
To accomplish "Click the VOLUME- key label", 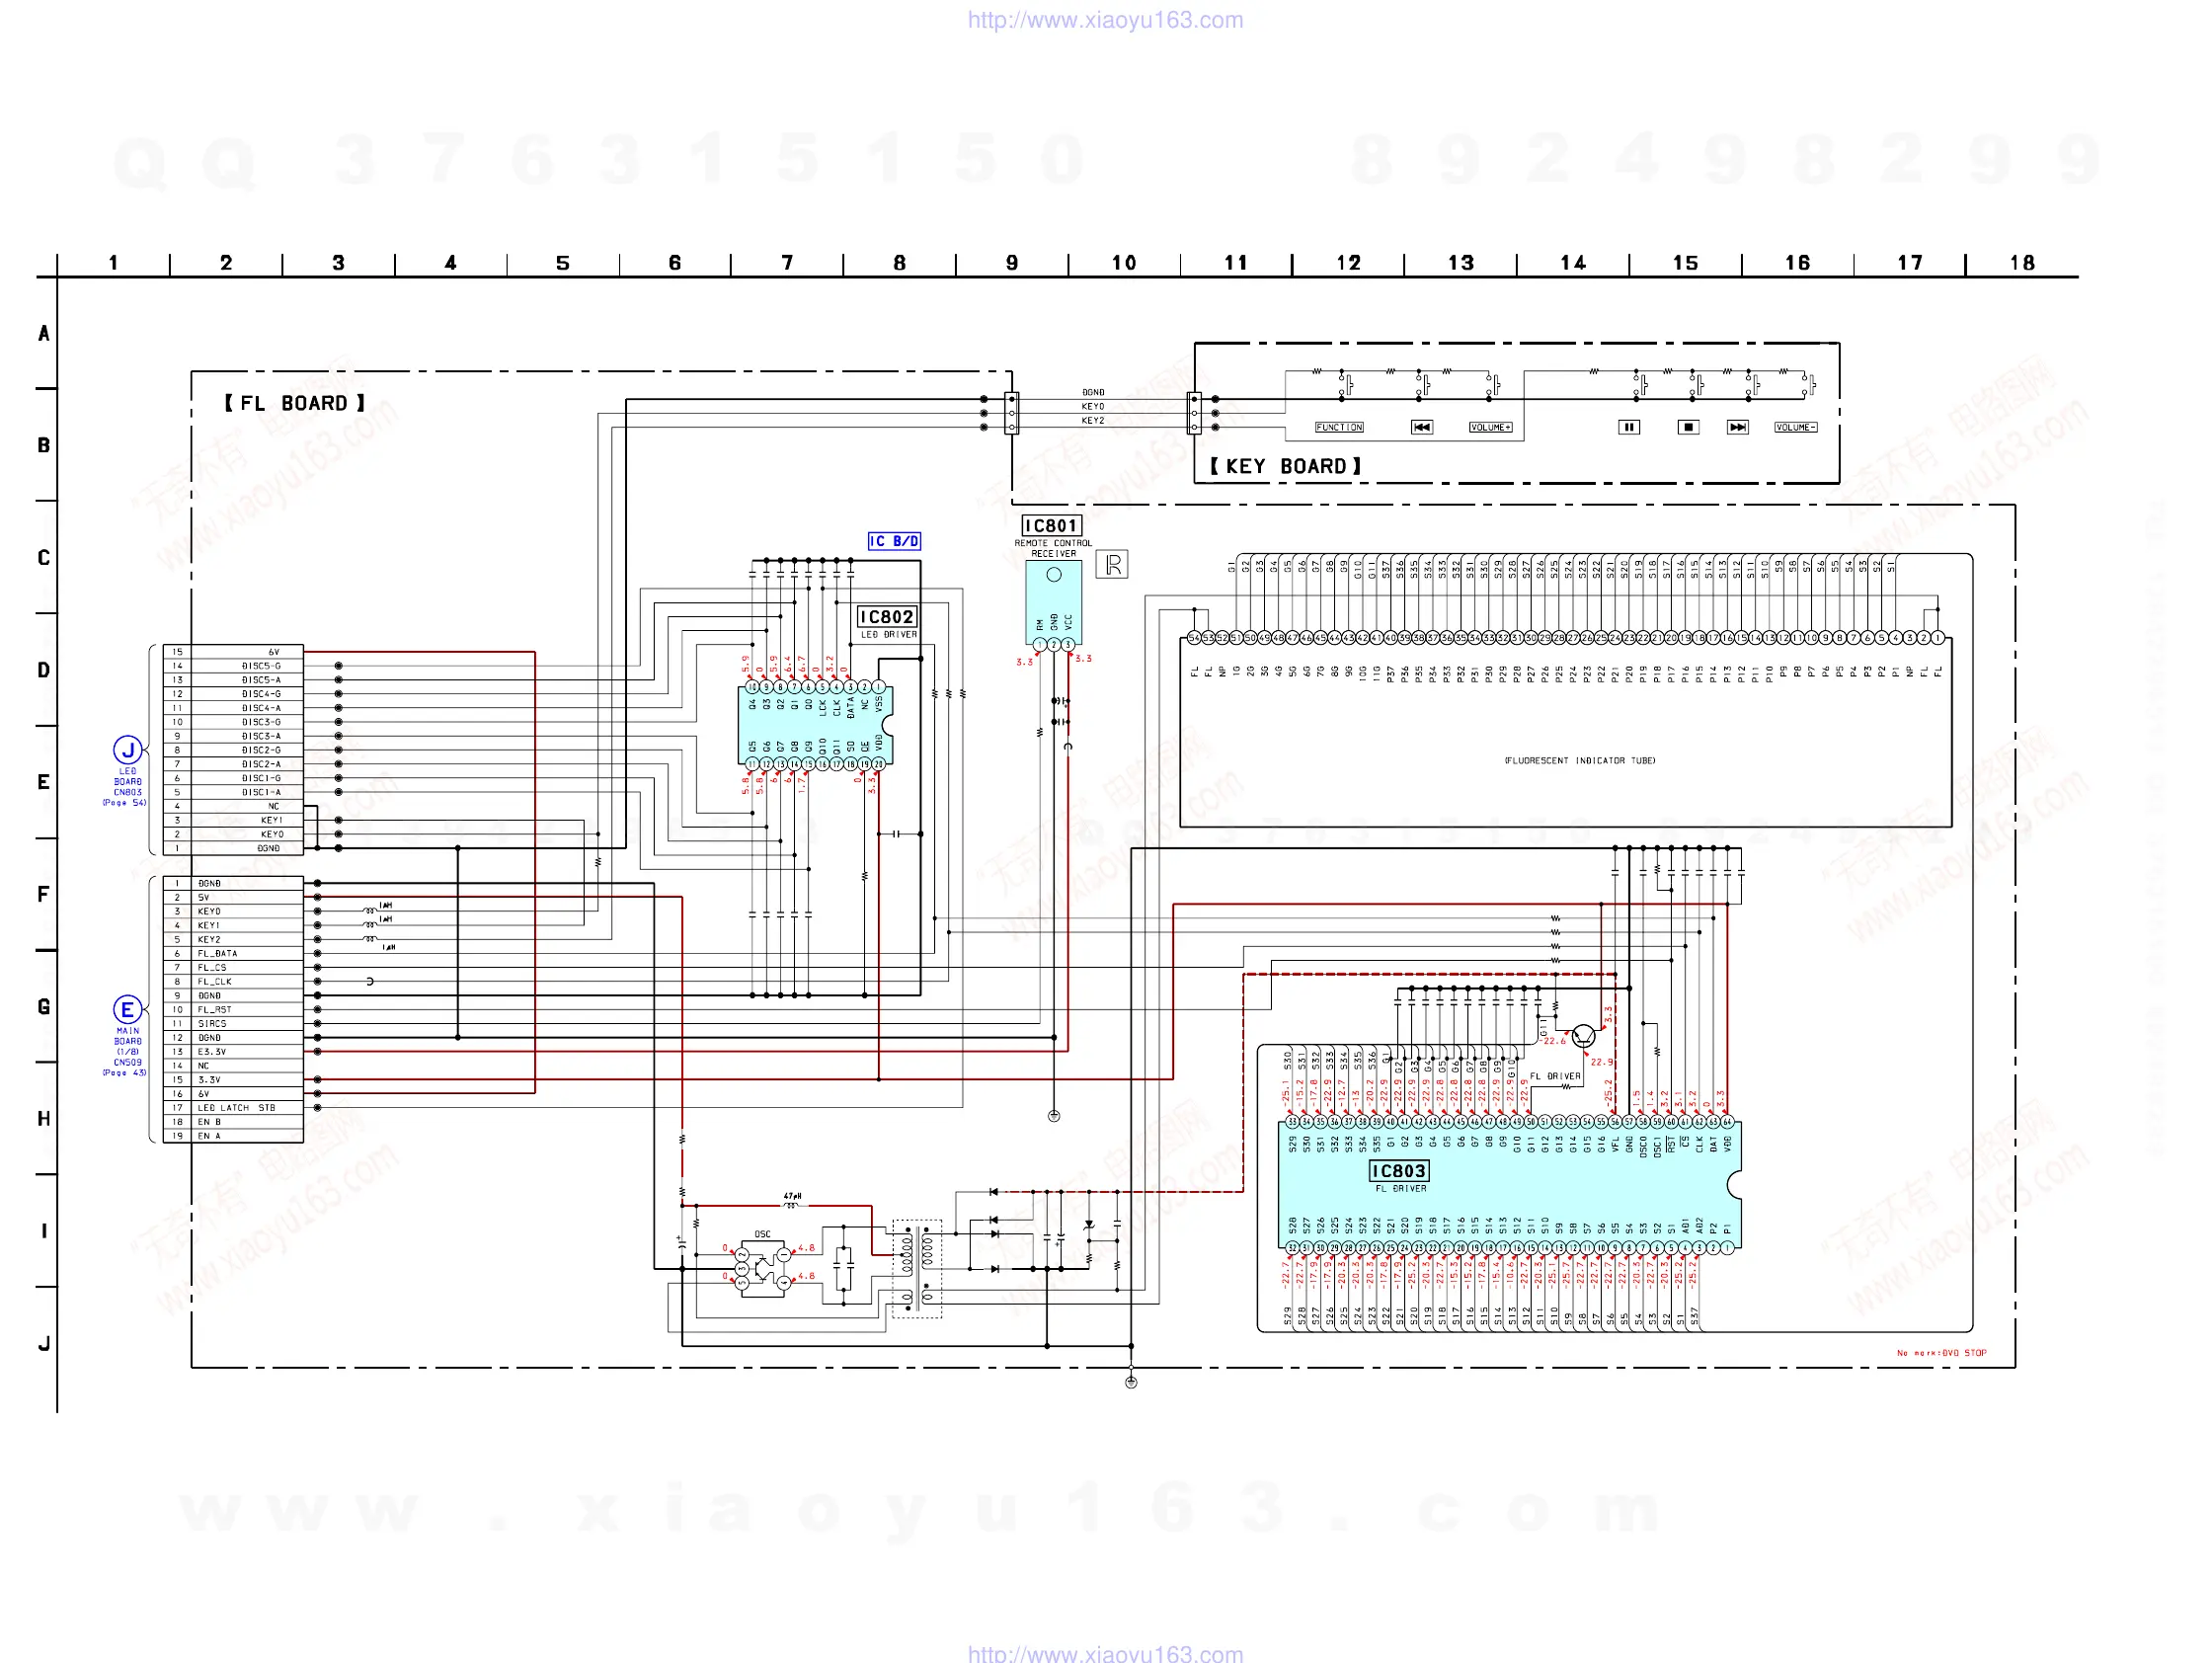I will coord(1795,427).
